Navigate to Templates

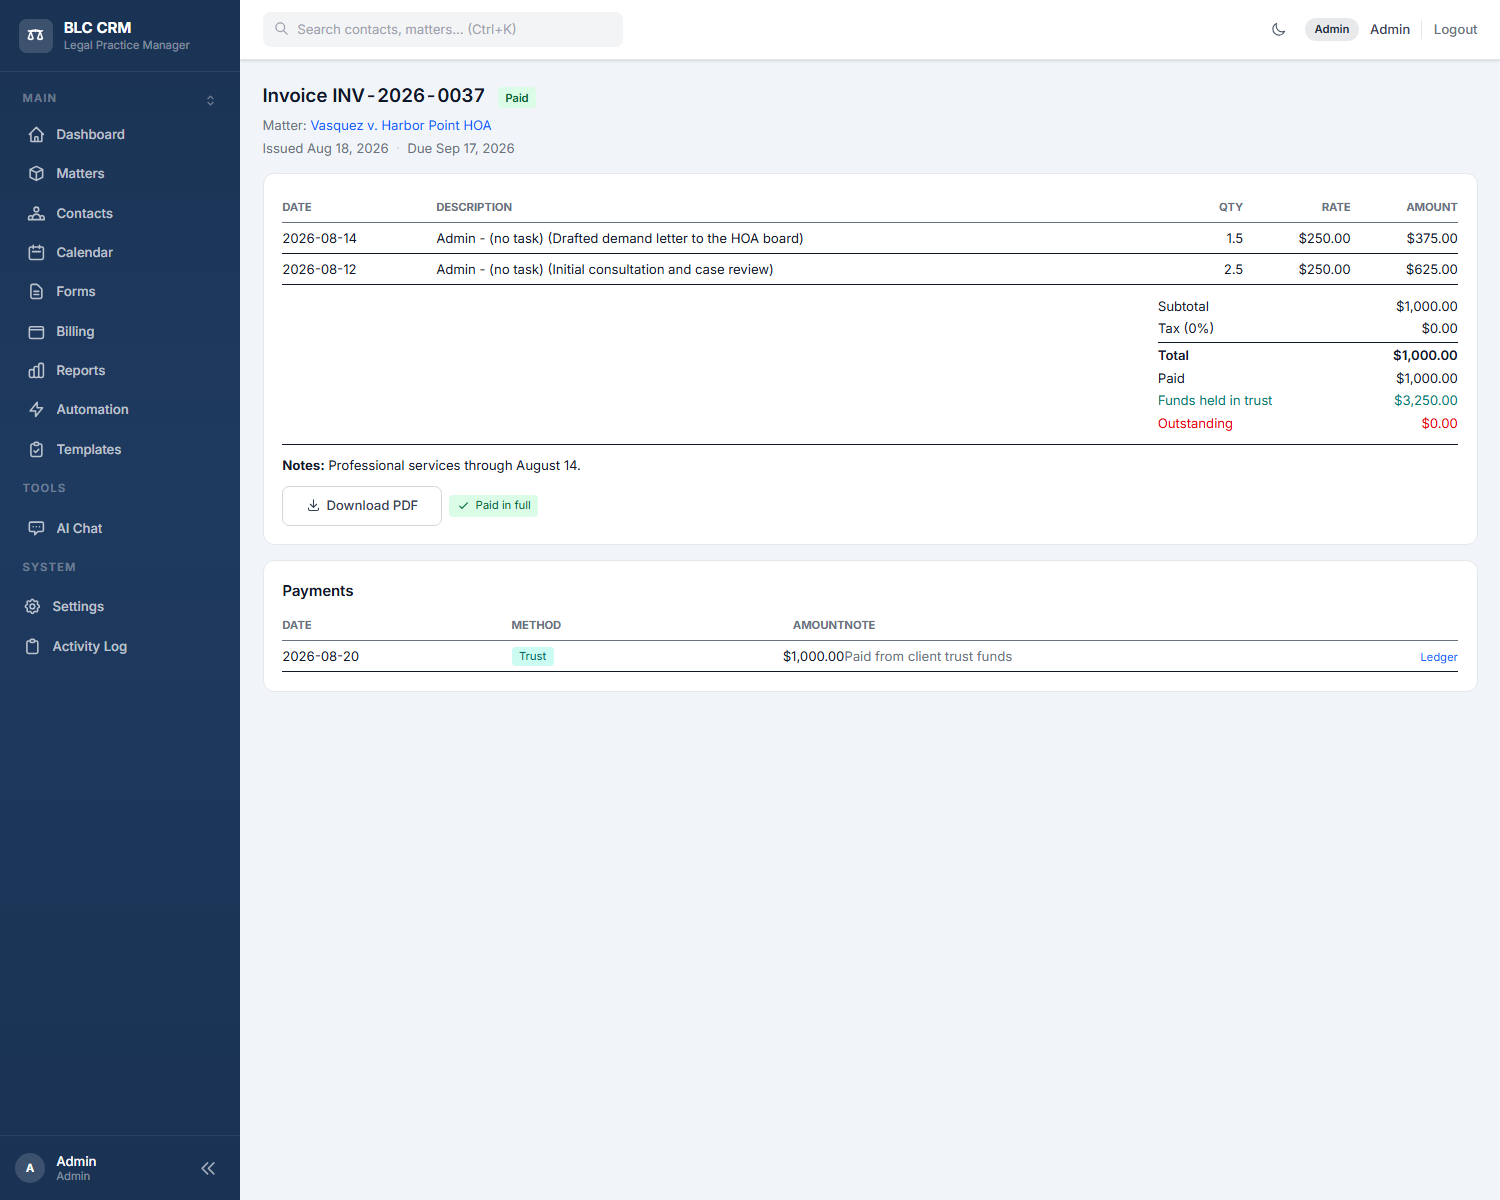pos(120,449)
